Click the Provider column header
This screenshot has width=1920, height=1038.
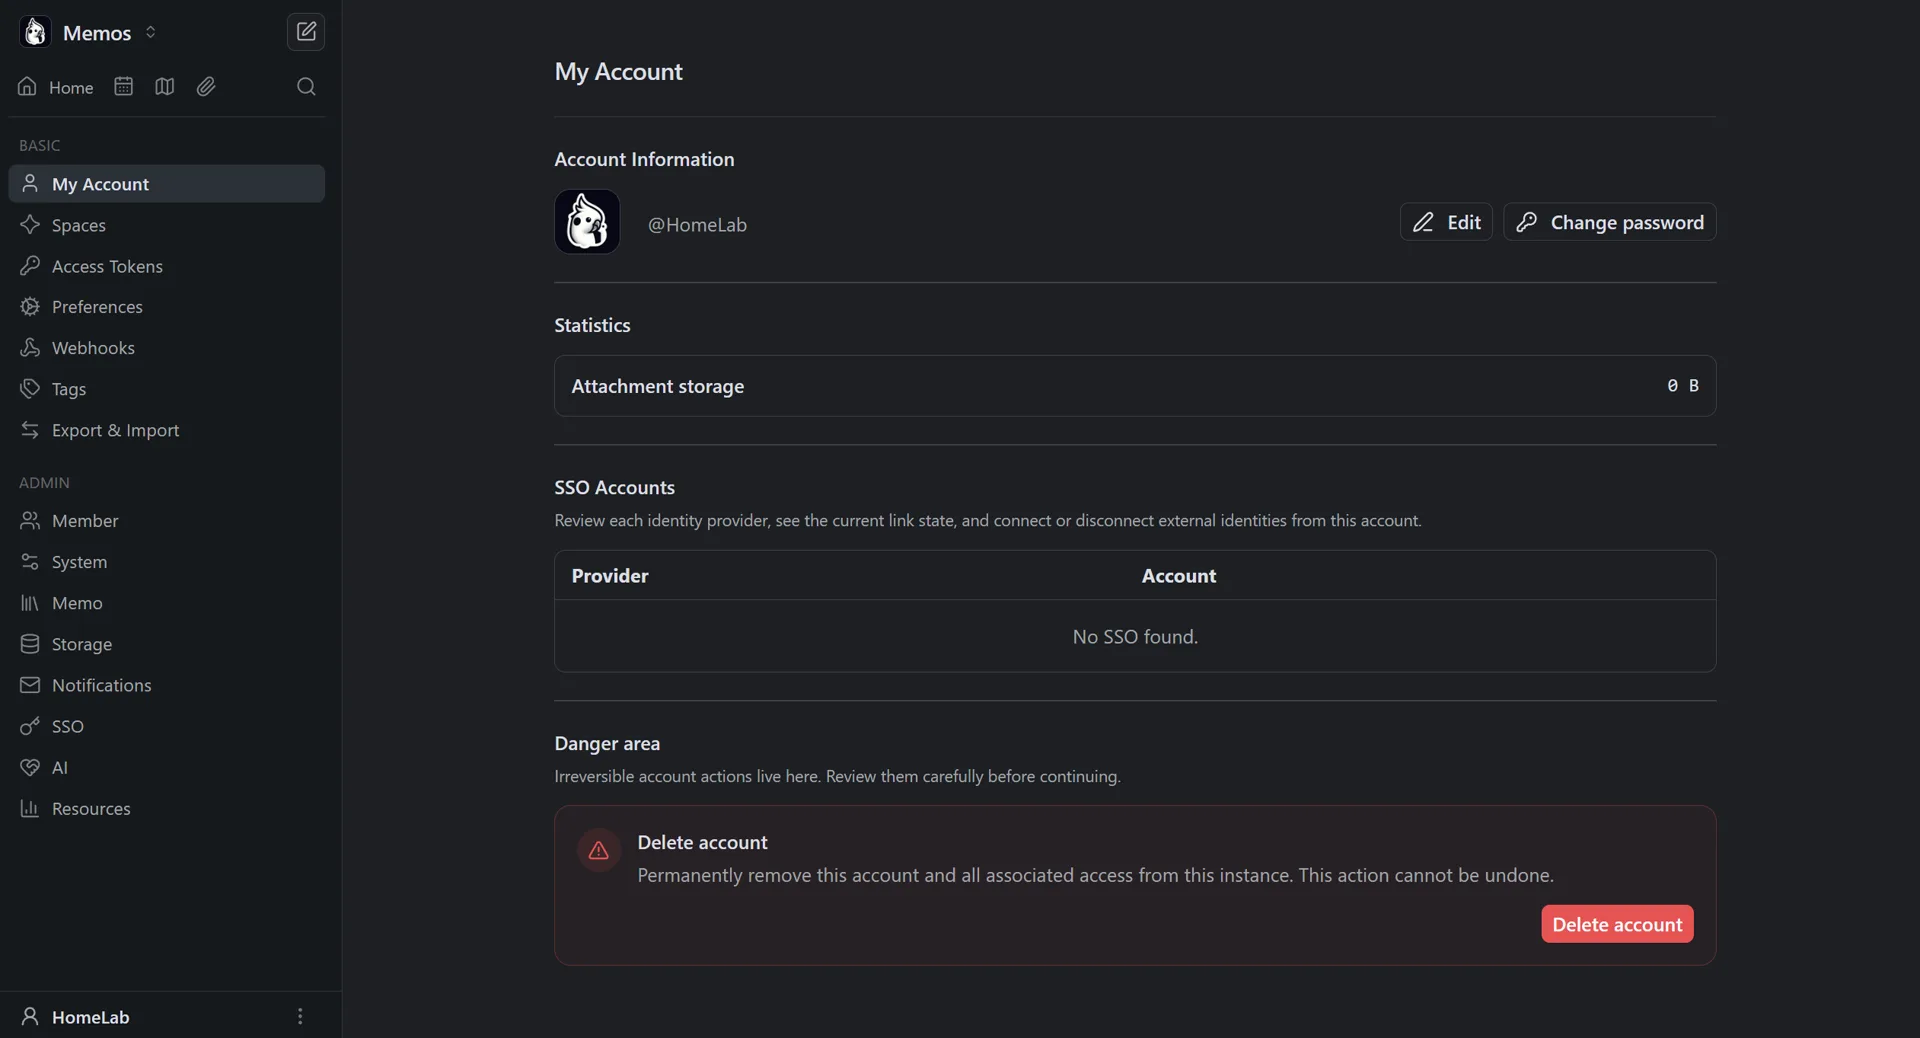click(610, 576)
